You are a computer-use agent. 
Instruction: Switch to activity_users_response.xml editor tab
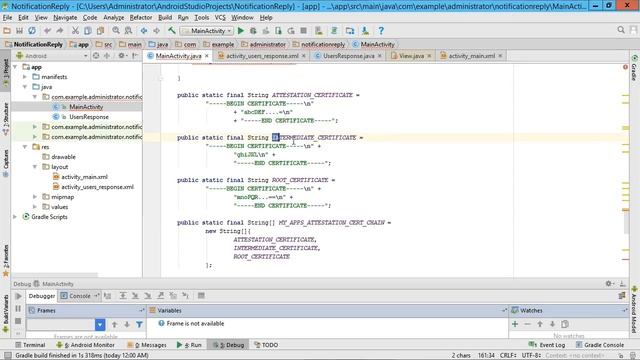[262, 56]
